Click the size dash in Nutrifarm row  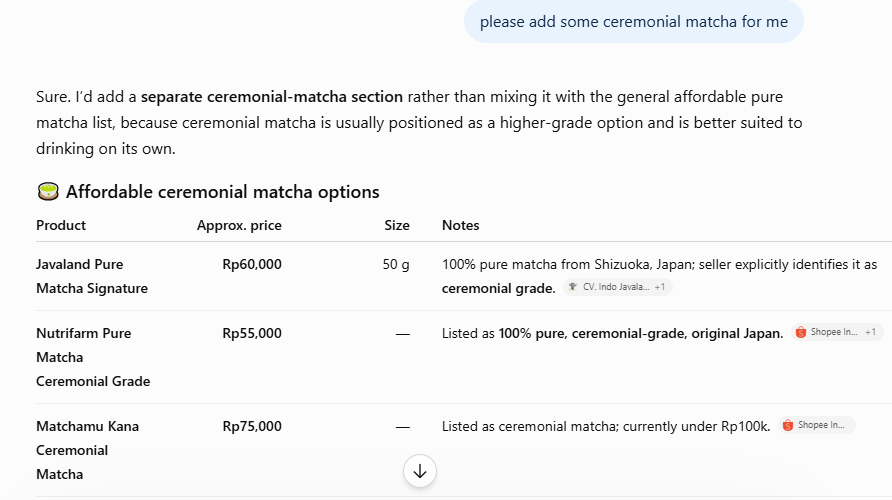pyautogui.click(x=402, y=334)
